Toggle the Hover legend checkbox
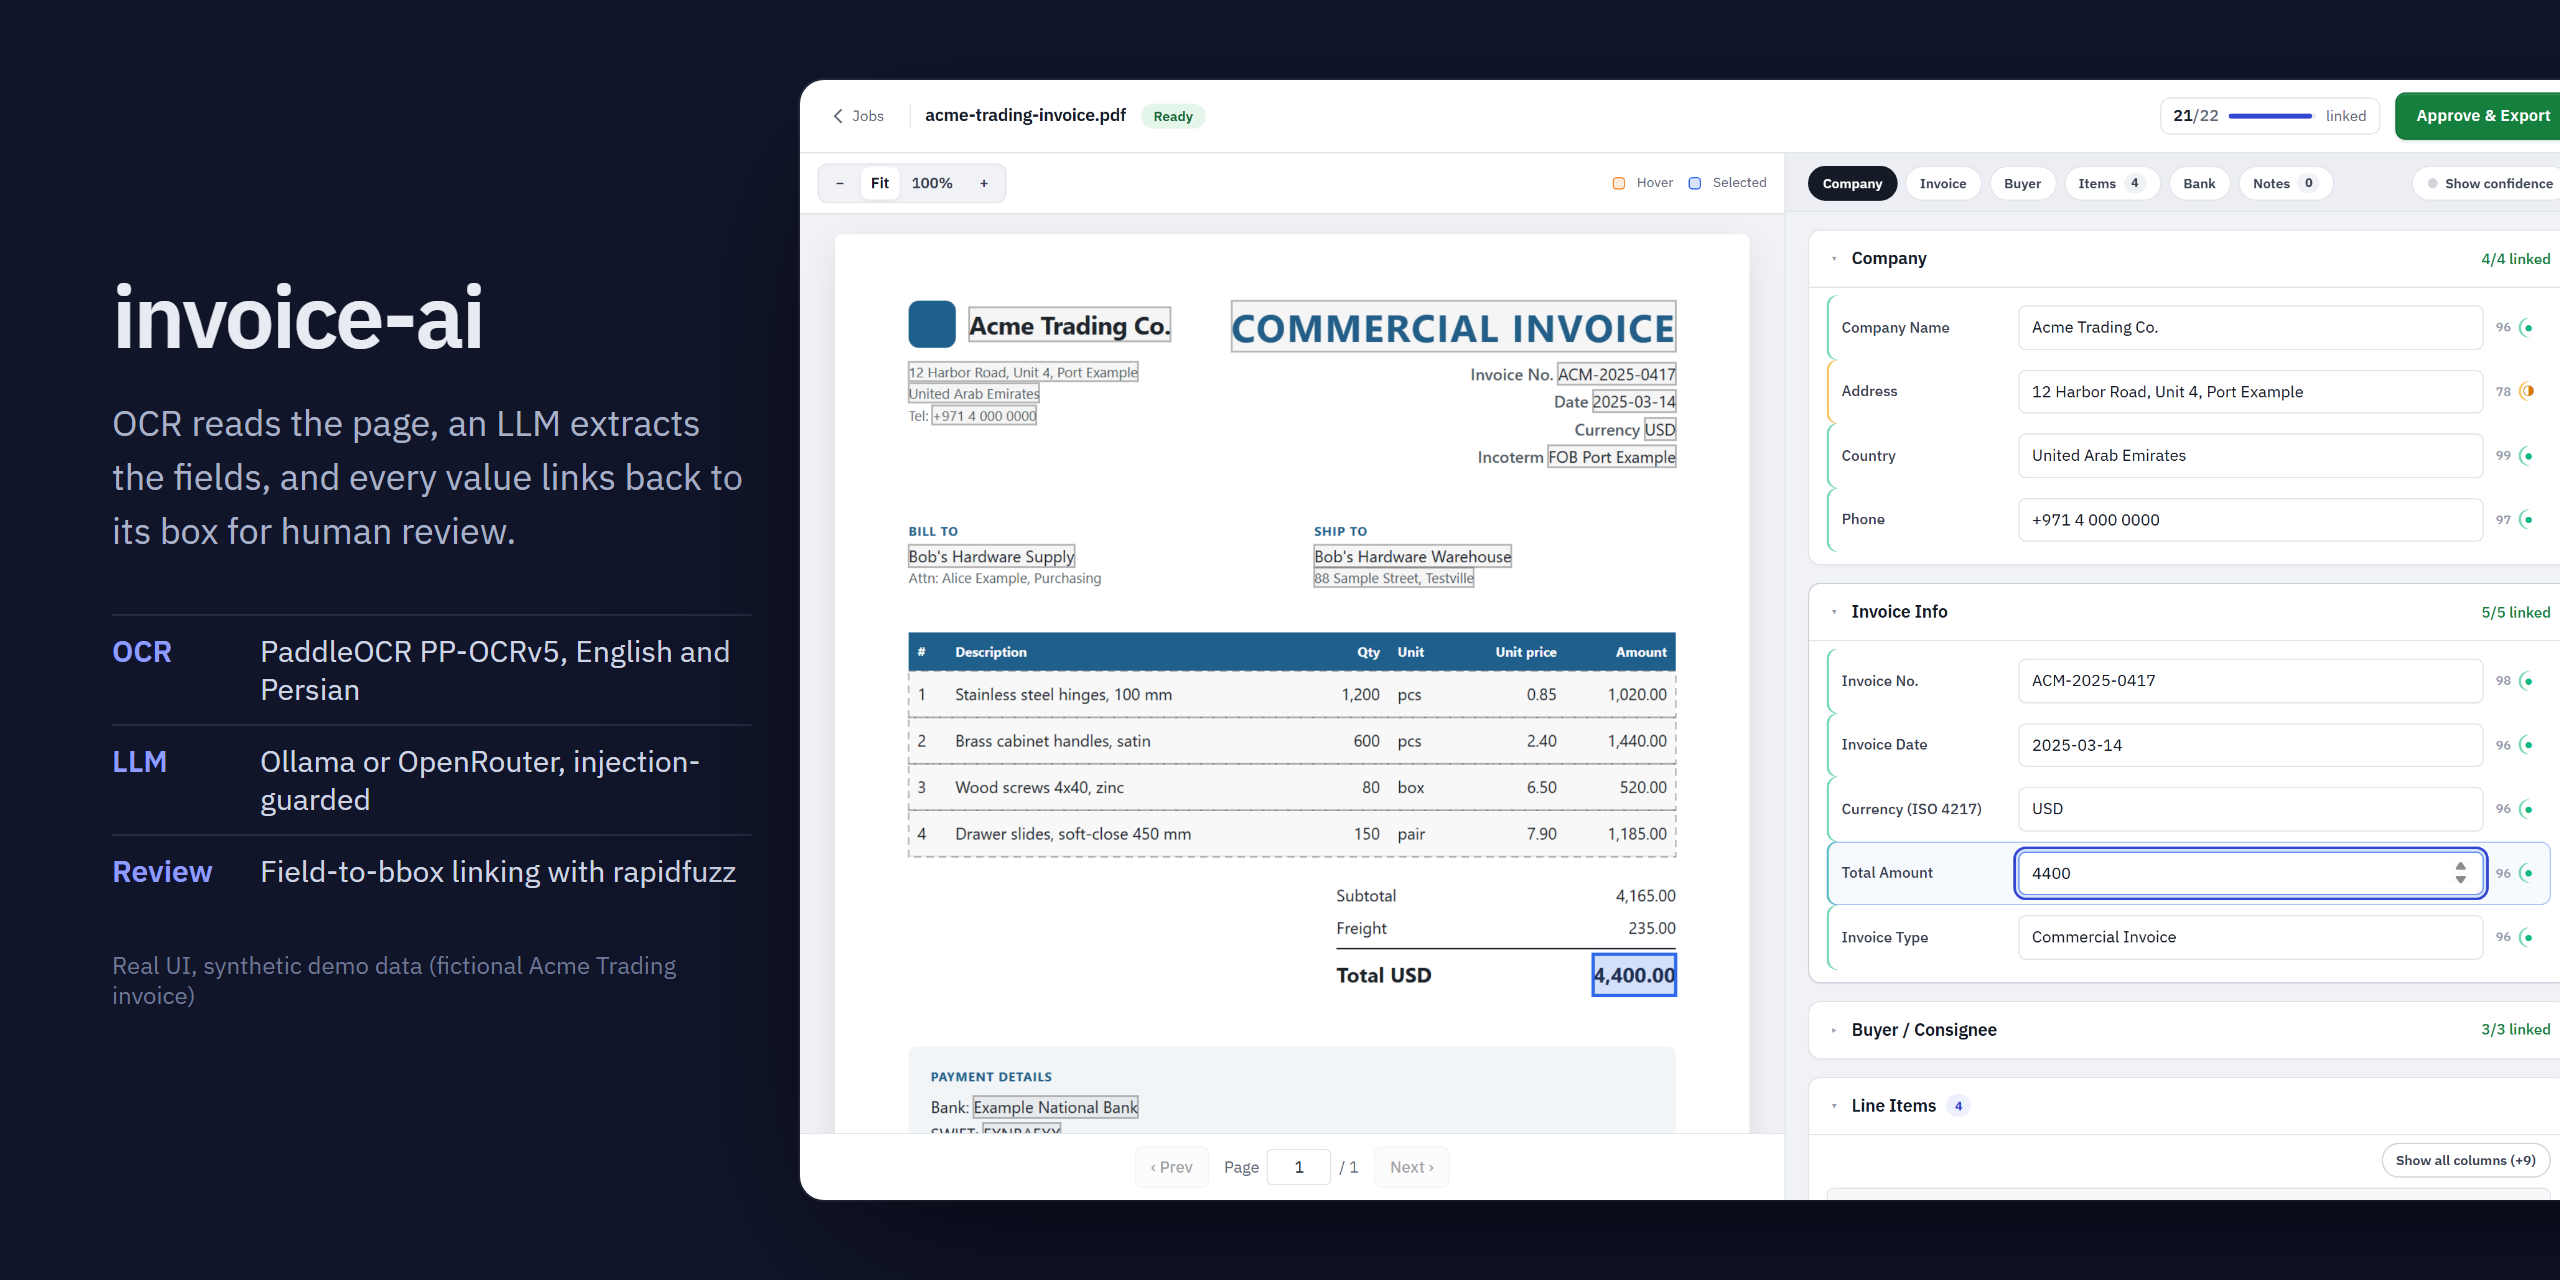Viewport: 2560px width, 1280px height. [x=1619, y=183]
